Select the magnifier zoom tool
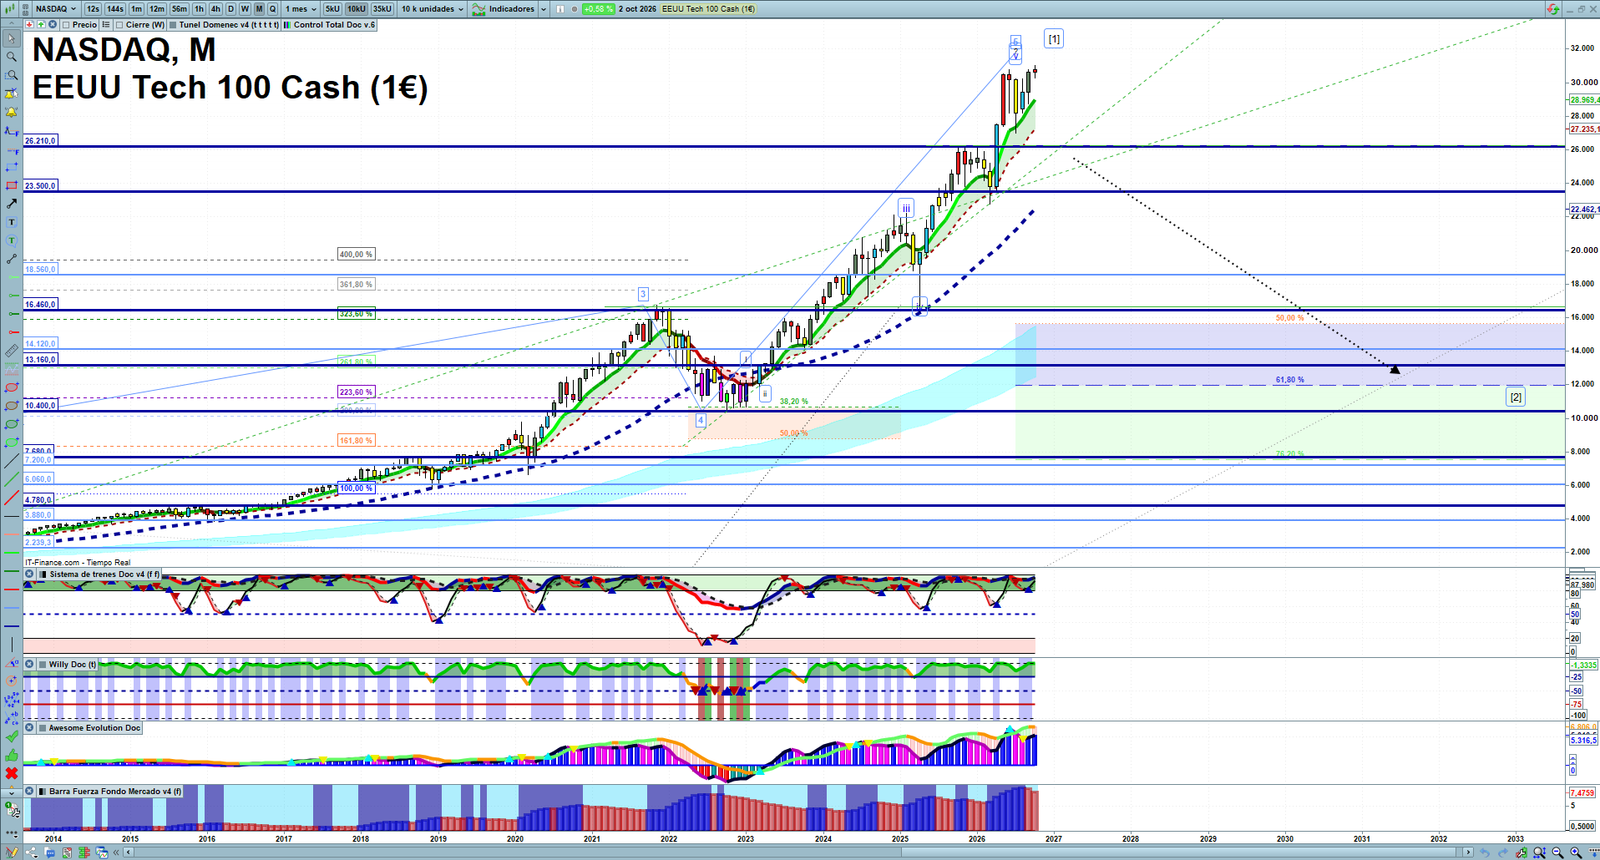The image size is (1600, 860). point(11,57)
